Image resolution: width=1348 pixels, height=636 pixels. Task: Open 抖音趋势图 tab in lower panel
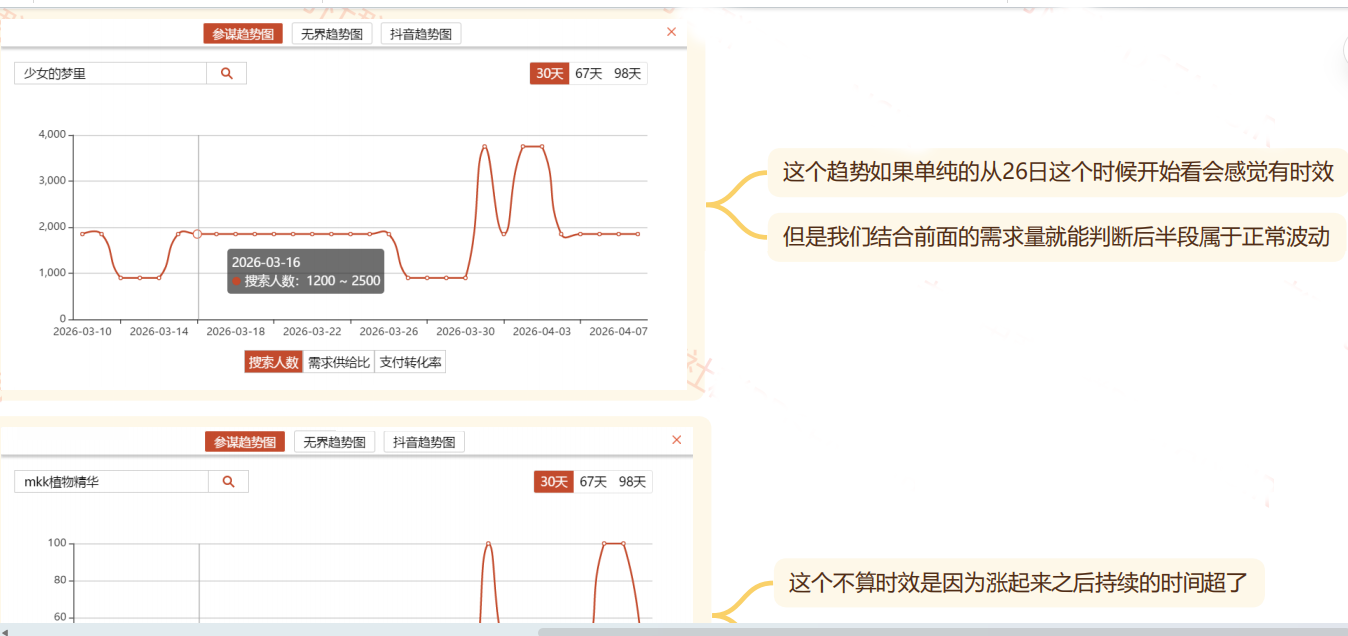(424, 442)
